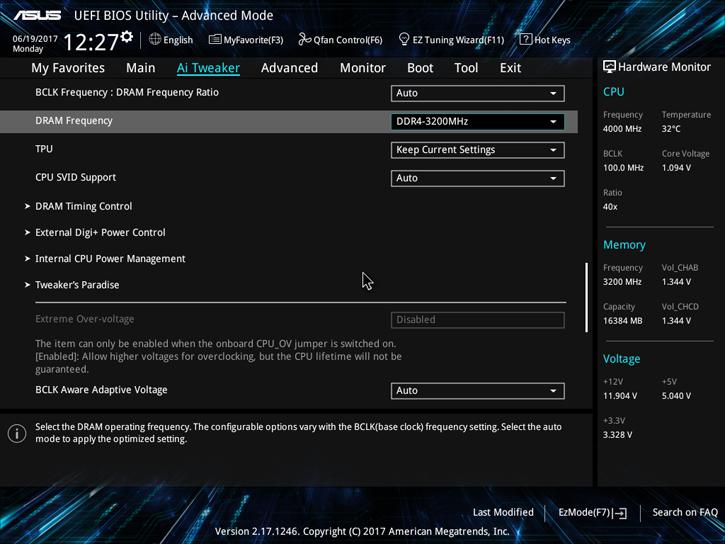Open BCLK Aware Adaptive Voltage dropdown

tap(477, 391)
